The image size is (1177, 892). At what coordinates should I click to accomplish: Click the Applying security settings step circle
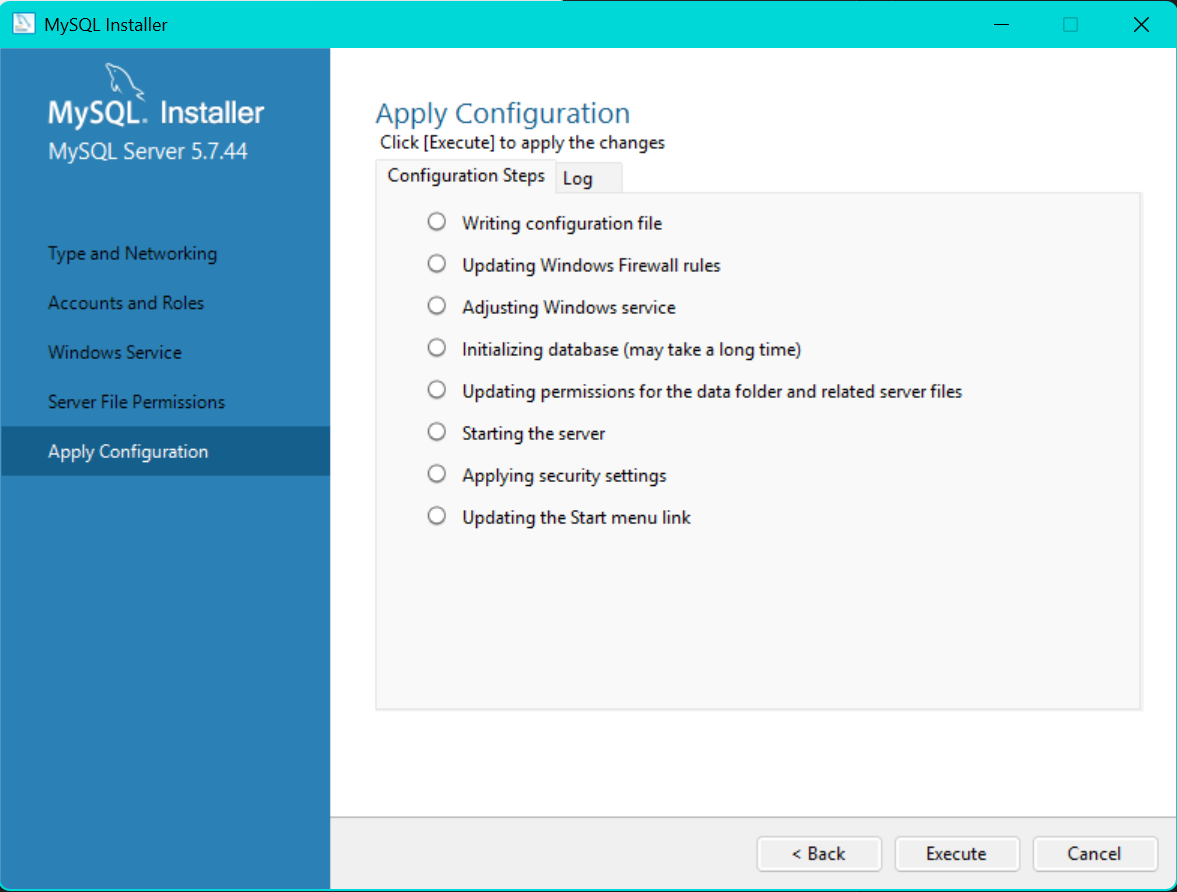(x=437, y=474)
